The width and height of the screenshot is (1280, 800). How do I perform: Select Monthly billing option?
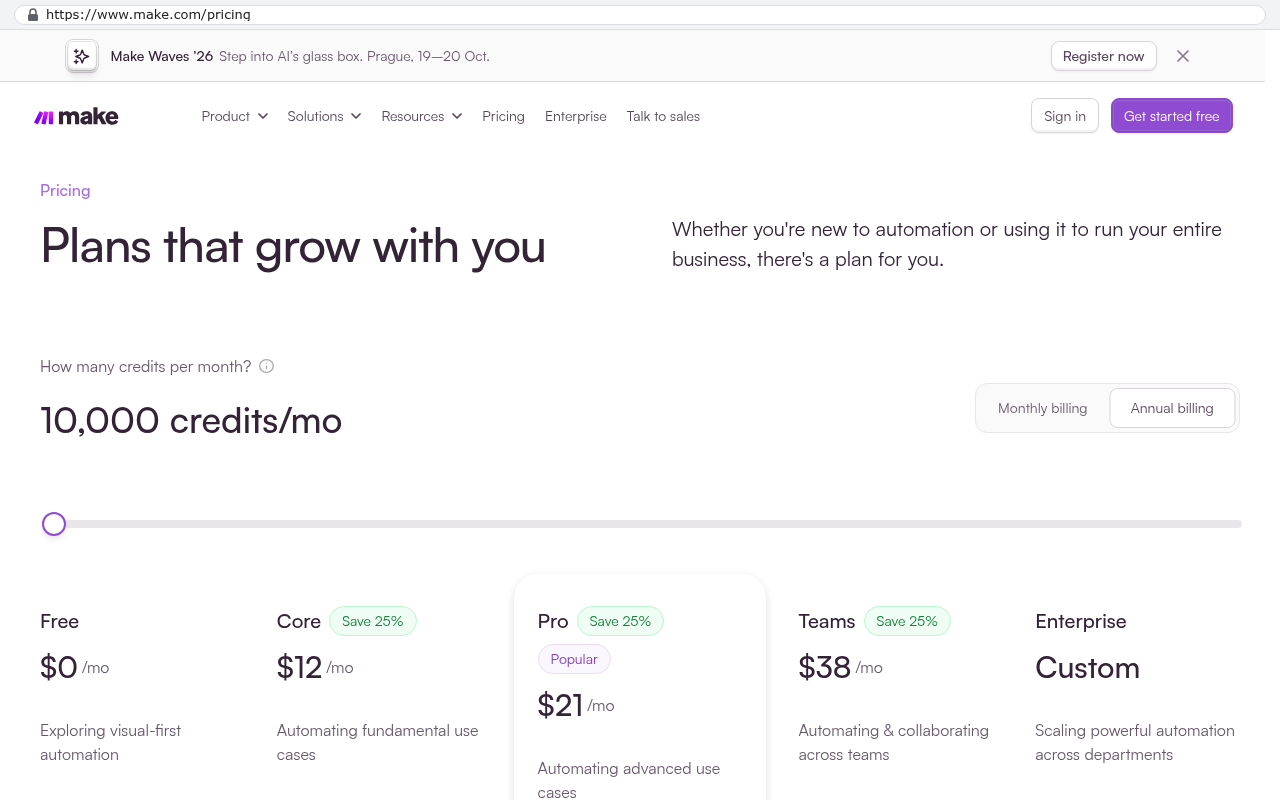coord(1042,408)
